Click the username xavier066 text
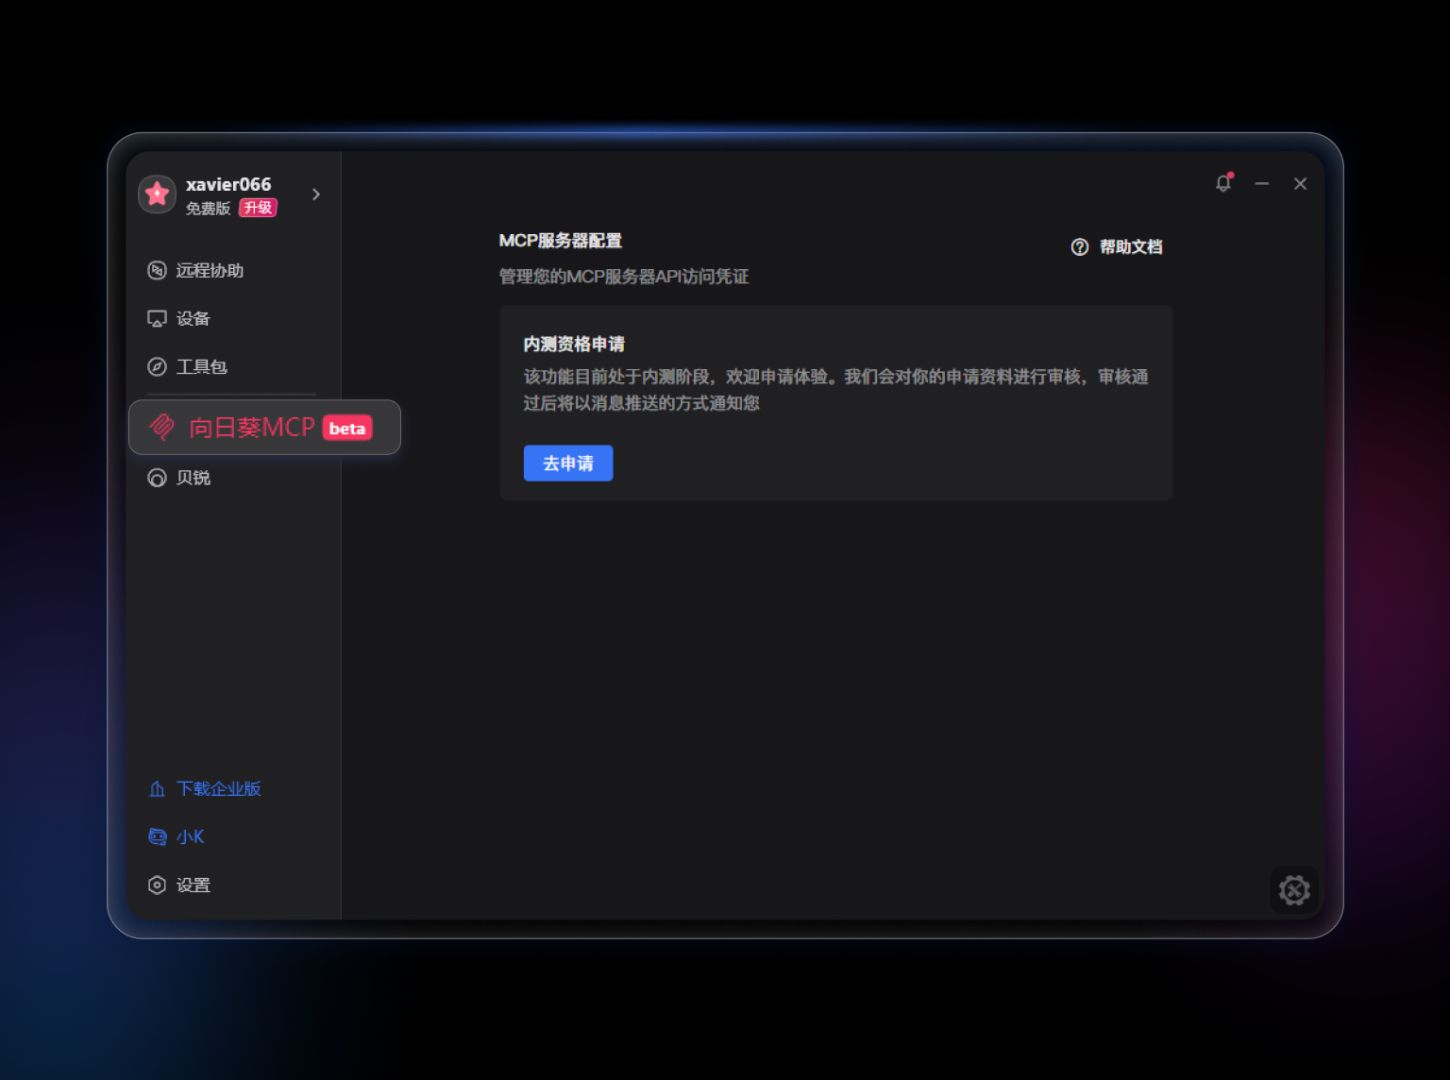The height and width of the screenshot is (1080, 1450). [x=228, y=184]
